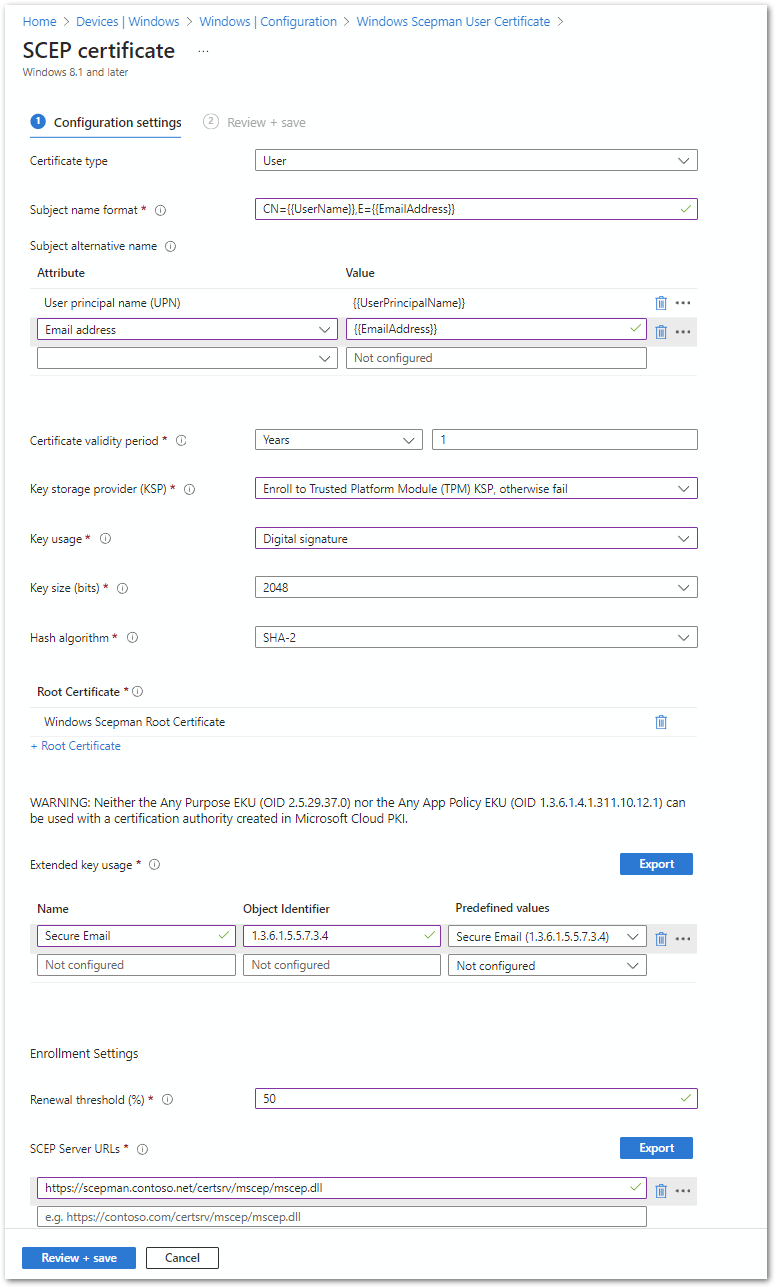Delete the User principal name SAN row
Image resolution: width=776 pixels, height=1288 pixels.
tap(660, 303)
